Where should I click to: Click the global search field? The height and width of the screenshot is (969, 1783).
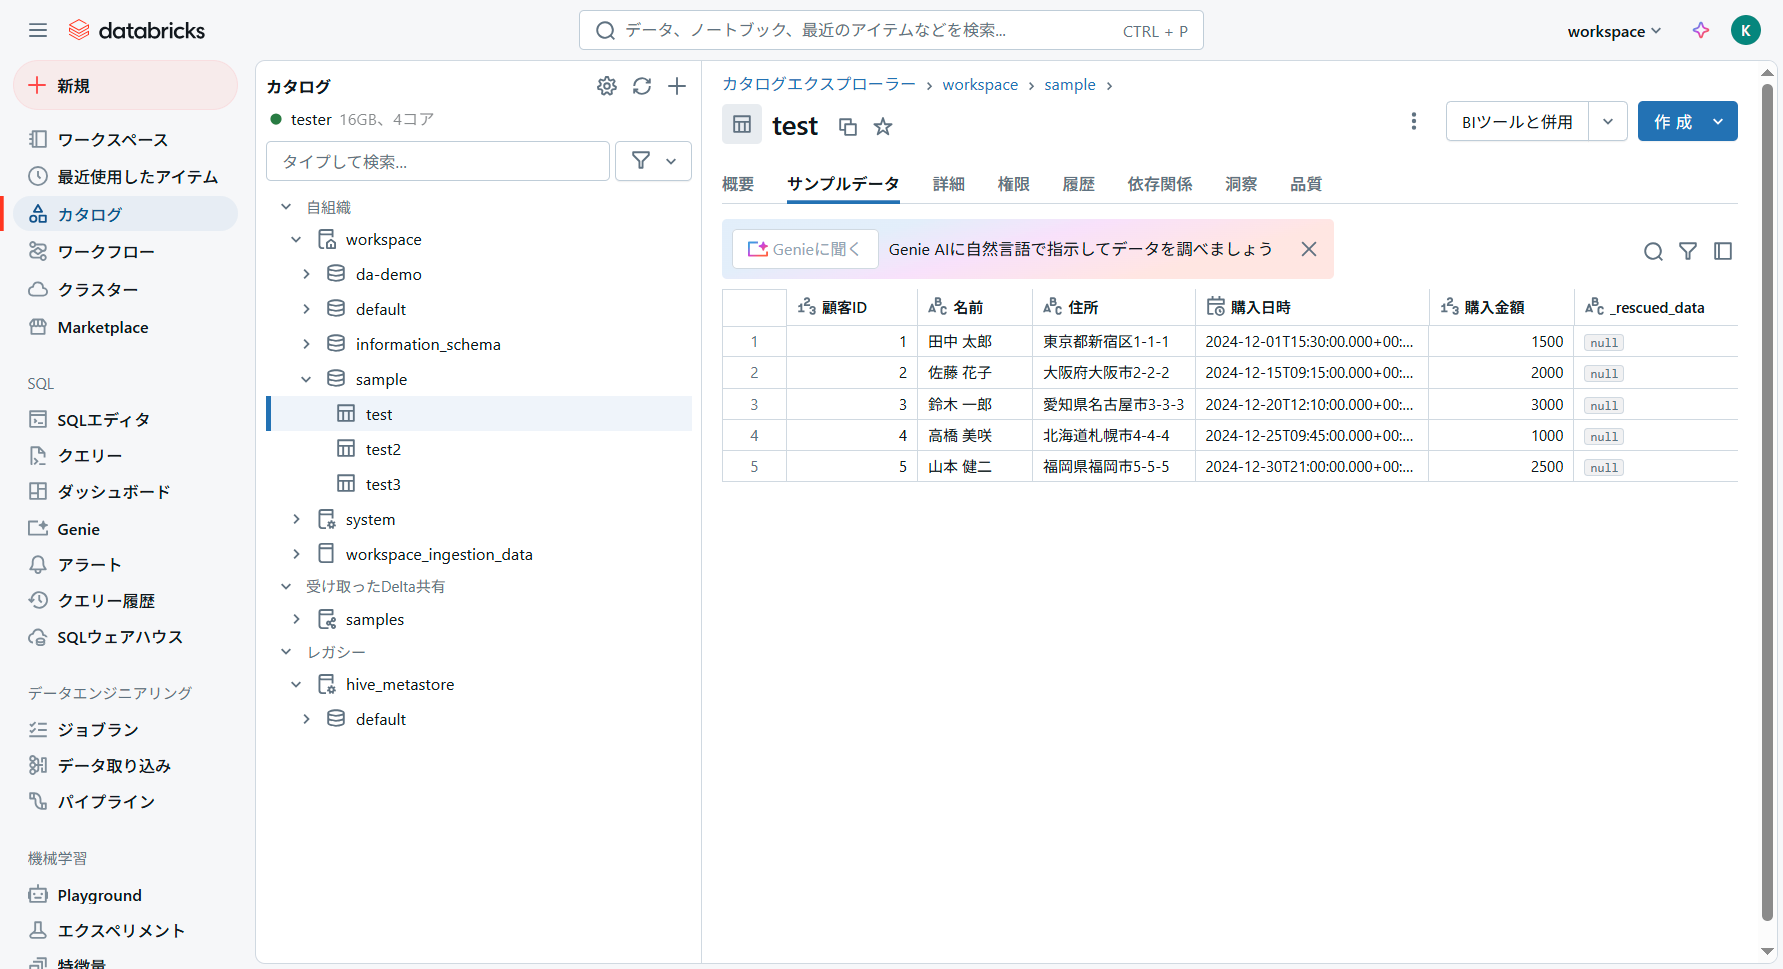(891, 30)
